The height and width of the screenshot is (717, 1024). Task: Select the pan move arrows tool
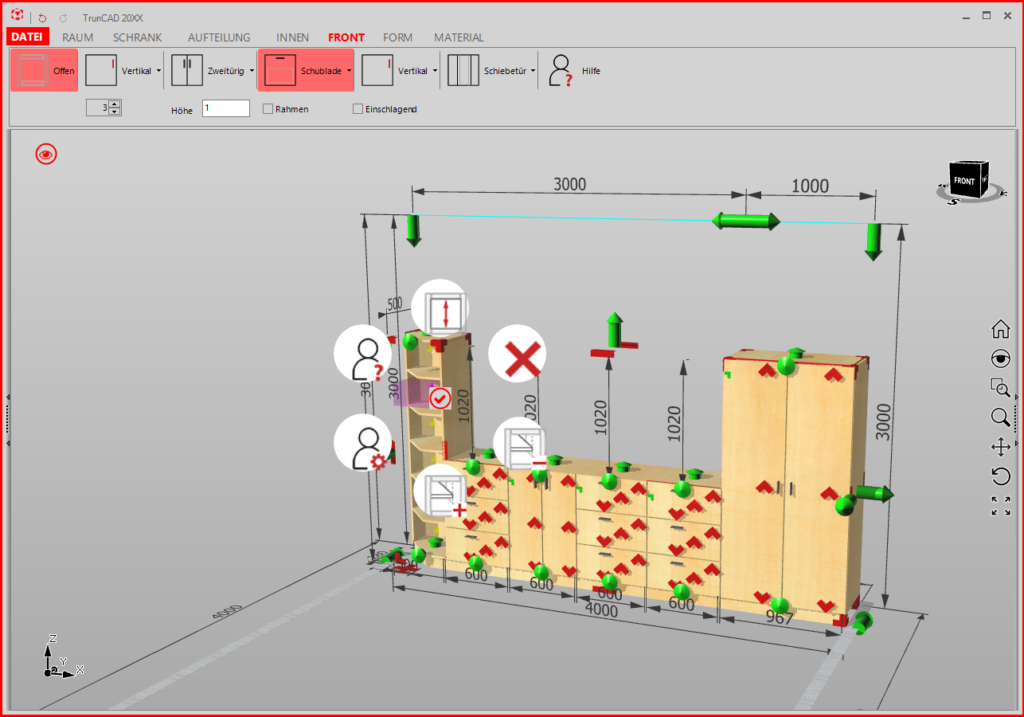point(1000,447)
